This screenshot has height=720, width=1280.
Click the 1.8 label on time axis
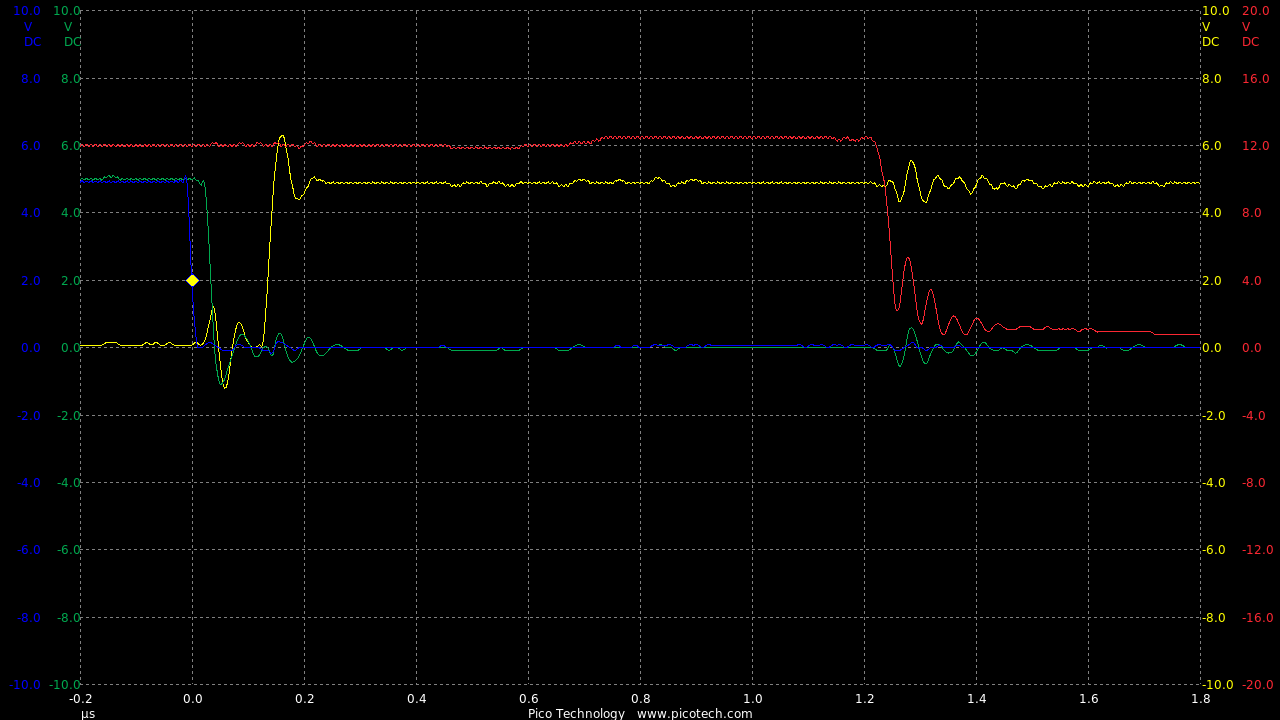(x=1201, y=699)
